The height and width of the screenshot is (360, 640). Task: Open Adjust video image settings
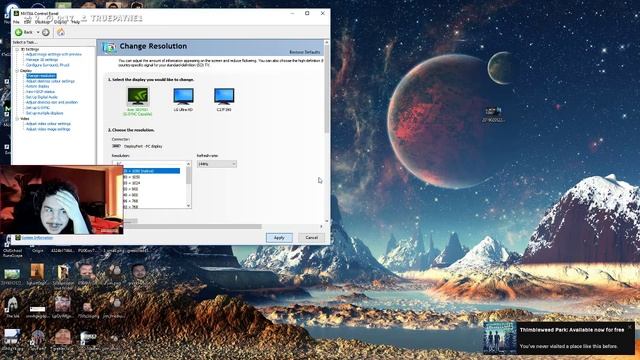pos(48,129)
